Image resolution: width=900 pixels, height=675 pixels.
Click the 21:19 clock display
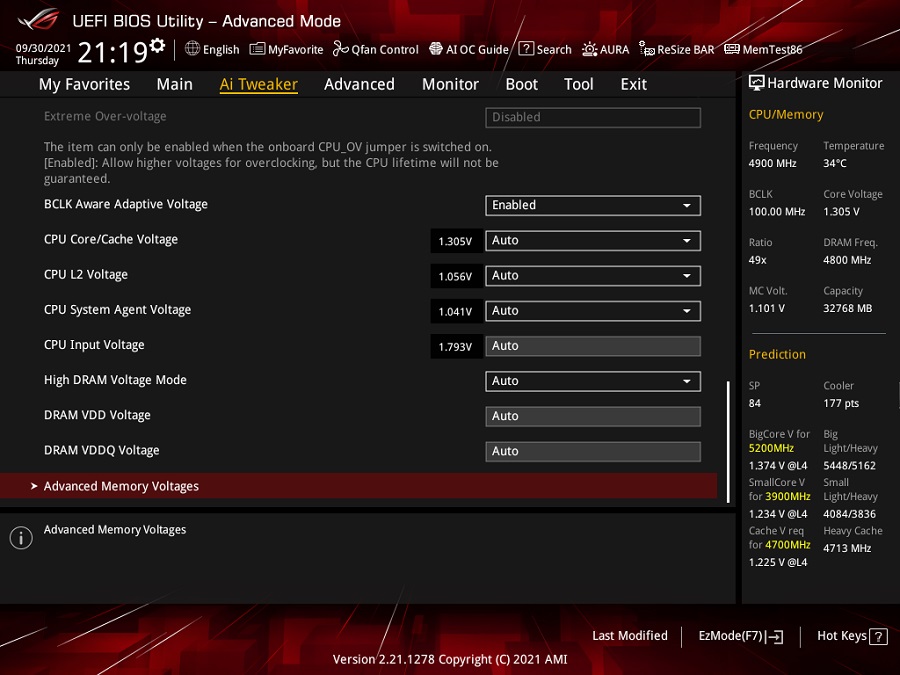[x=113, y=52]
